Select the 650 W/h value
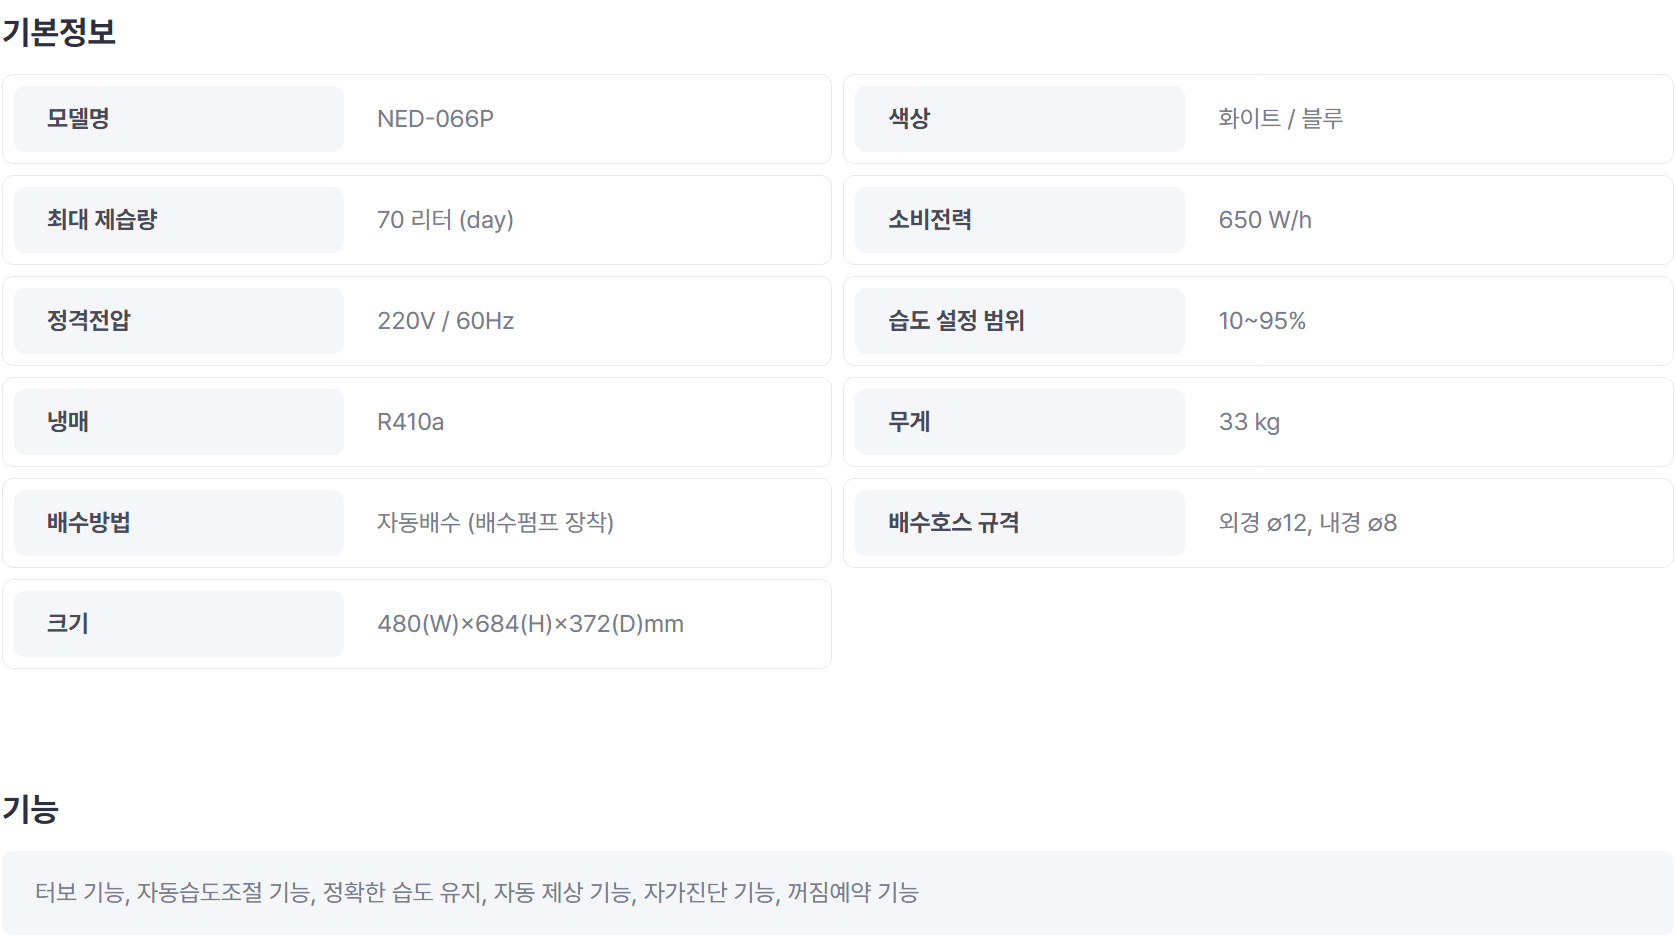This screenshot has width=1676, height=937. tap(1265, 220)
